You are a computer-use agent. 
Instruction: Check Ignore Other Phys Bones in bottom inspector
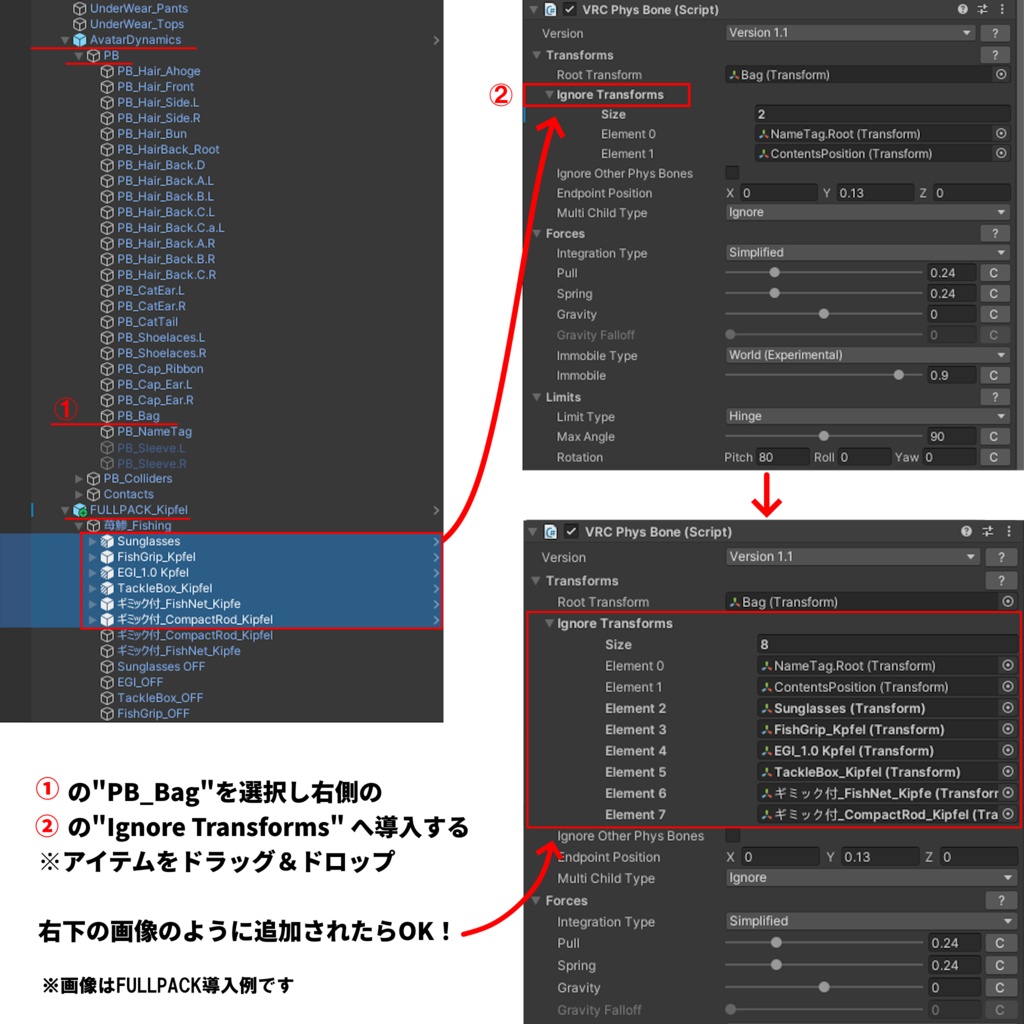tap(733, 835)
